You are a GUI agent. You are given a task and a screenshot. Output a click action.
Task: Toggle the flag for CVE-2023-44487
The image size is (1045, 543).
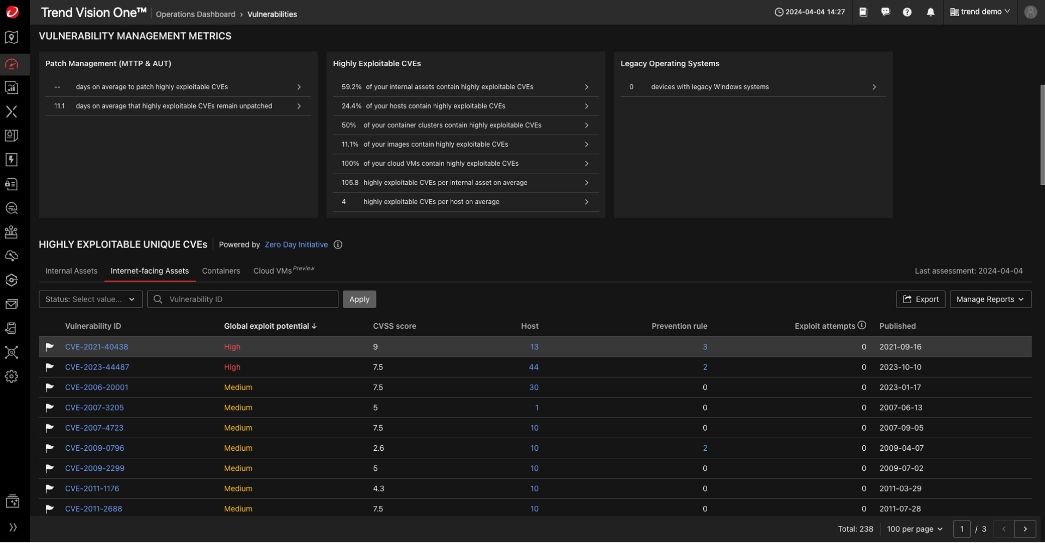tap(49, 367)
